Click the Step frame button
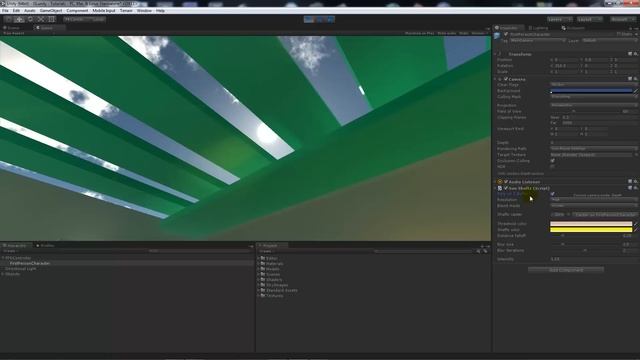 tap(330, 19)
